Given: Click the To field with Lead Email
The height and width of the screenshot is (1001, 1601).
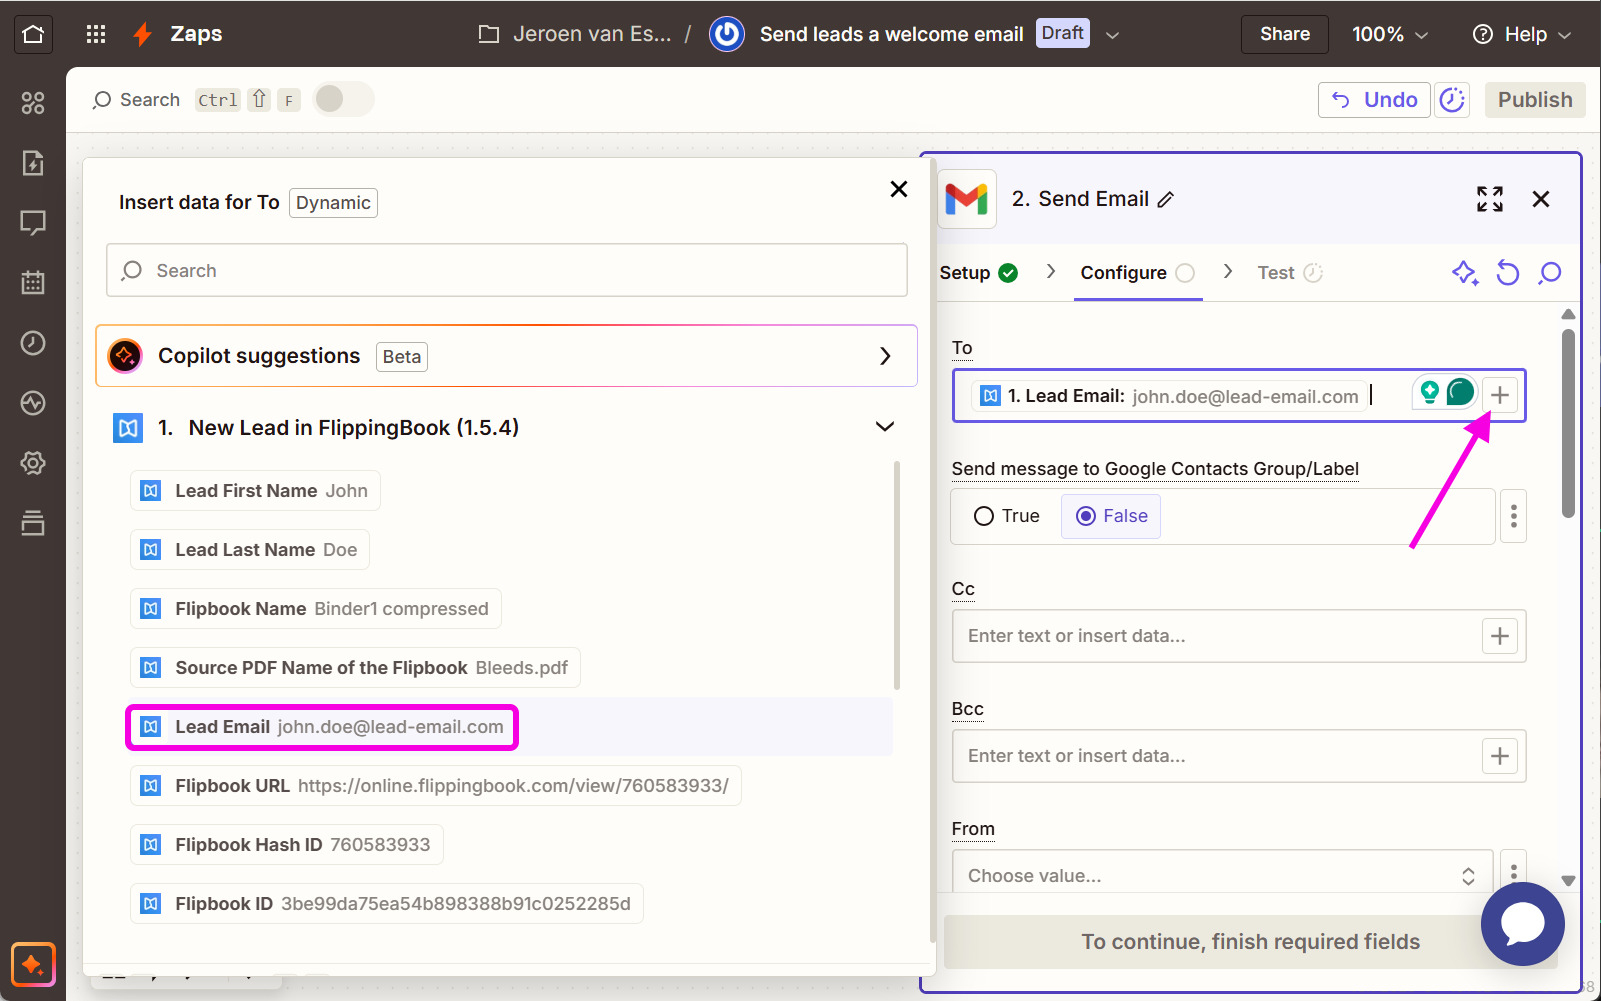Looking at the screenshot, I should pyautogui.click(x=1239, y=396).
